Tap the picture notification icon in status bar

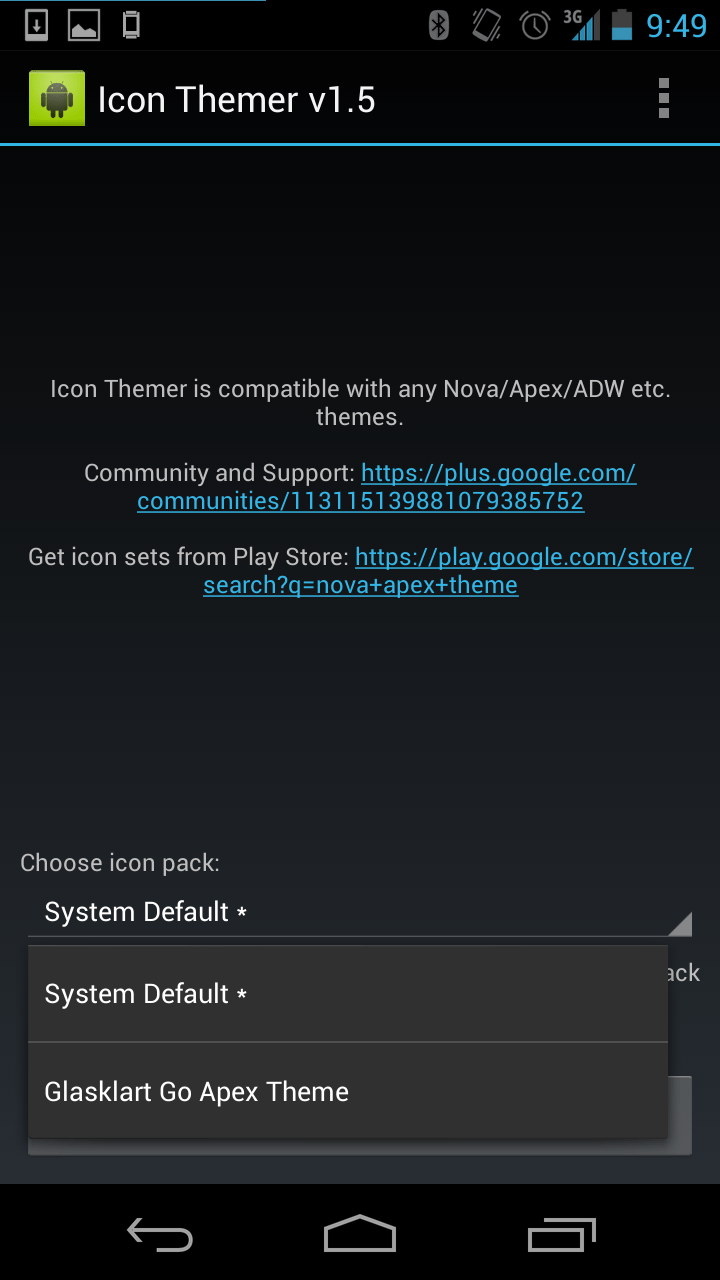(84, 25)
